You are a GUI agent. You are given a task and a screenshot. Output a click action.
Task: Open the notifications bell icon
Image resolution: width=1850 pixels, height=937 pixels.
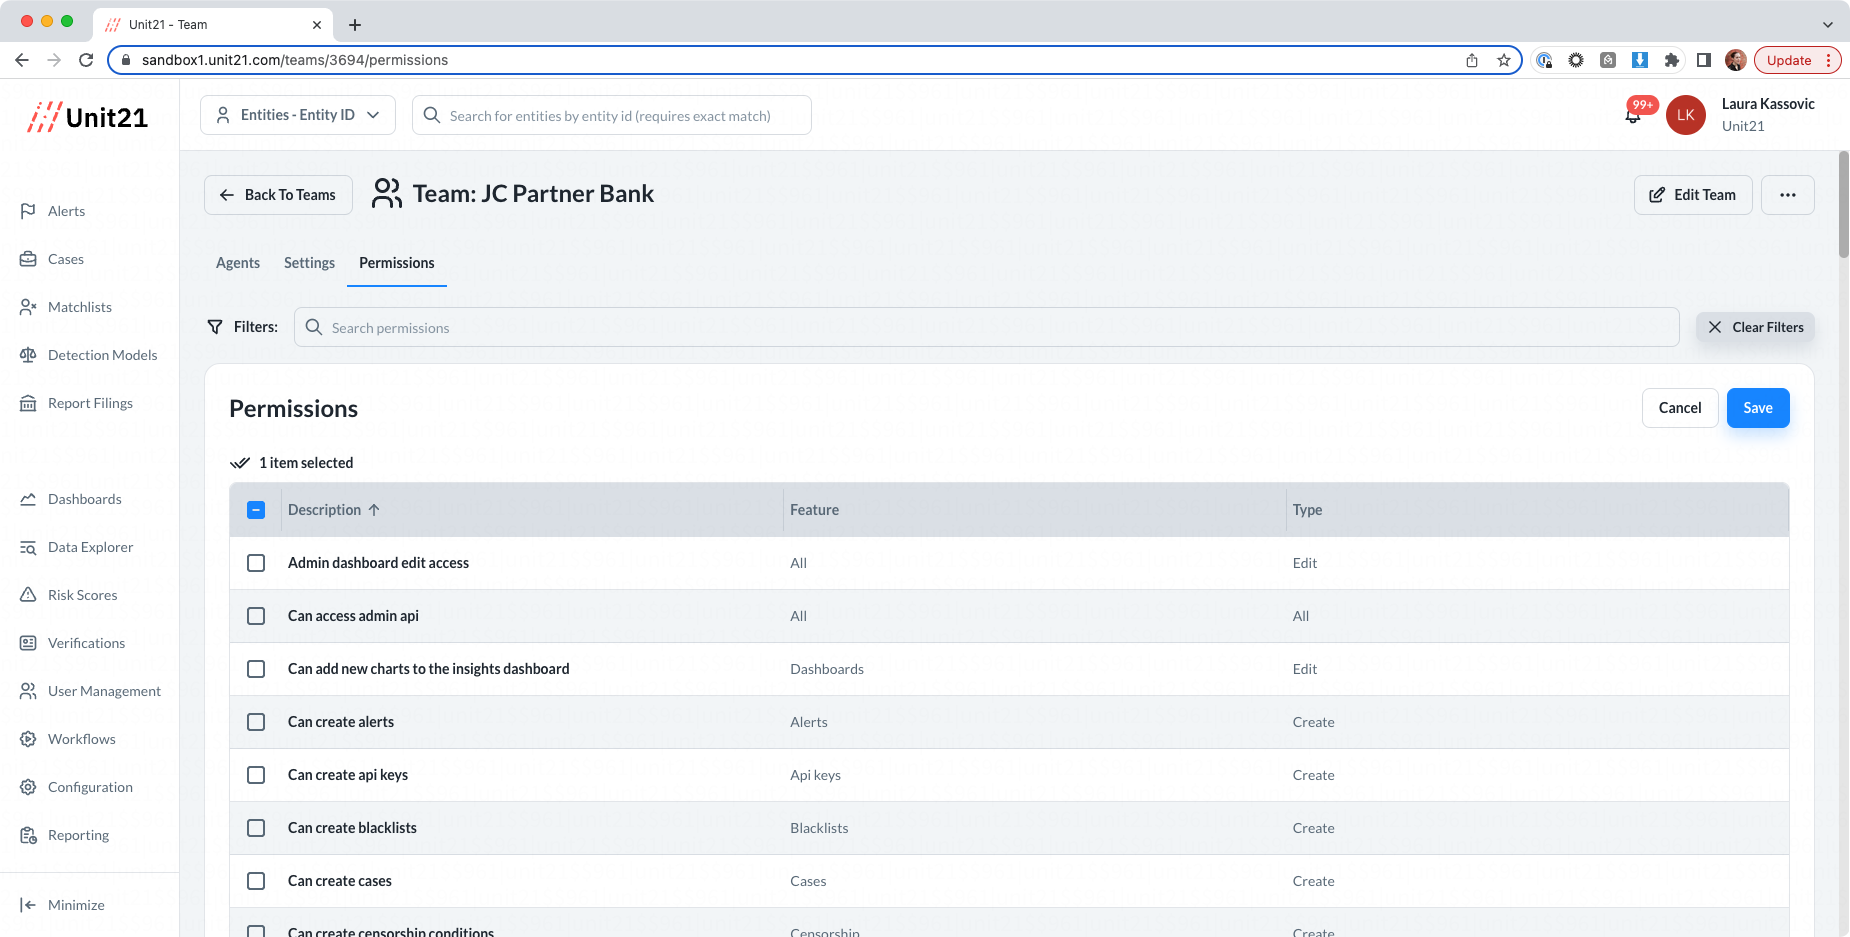pyautogui.click(x=1633, y=115)
